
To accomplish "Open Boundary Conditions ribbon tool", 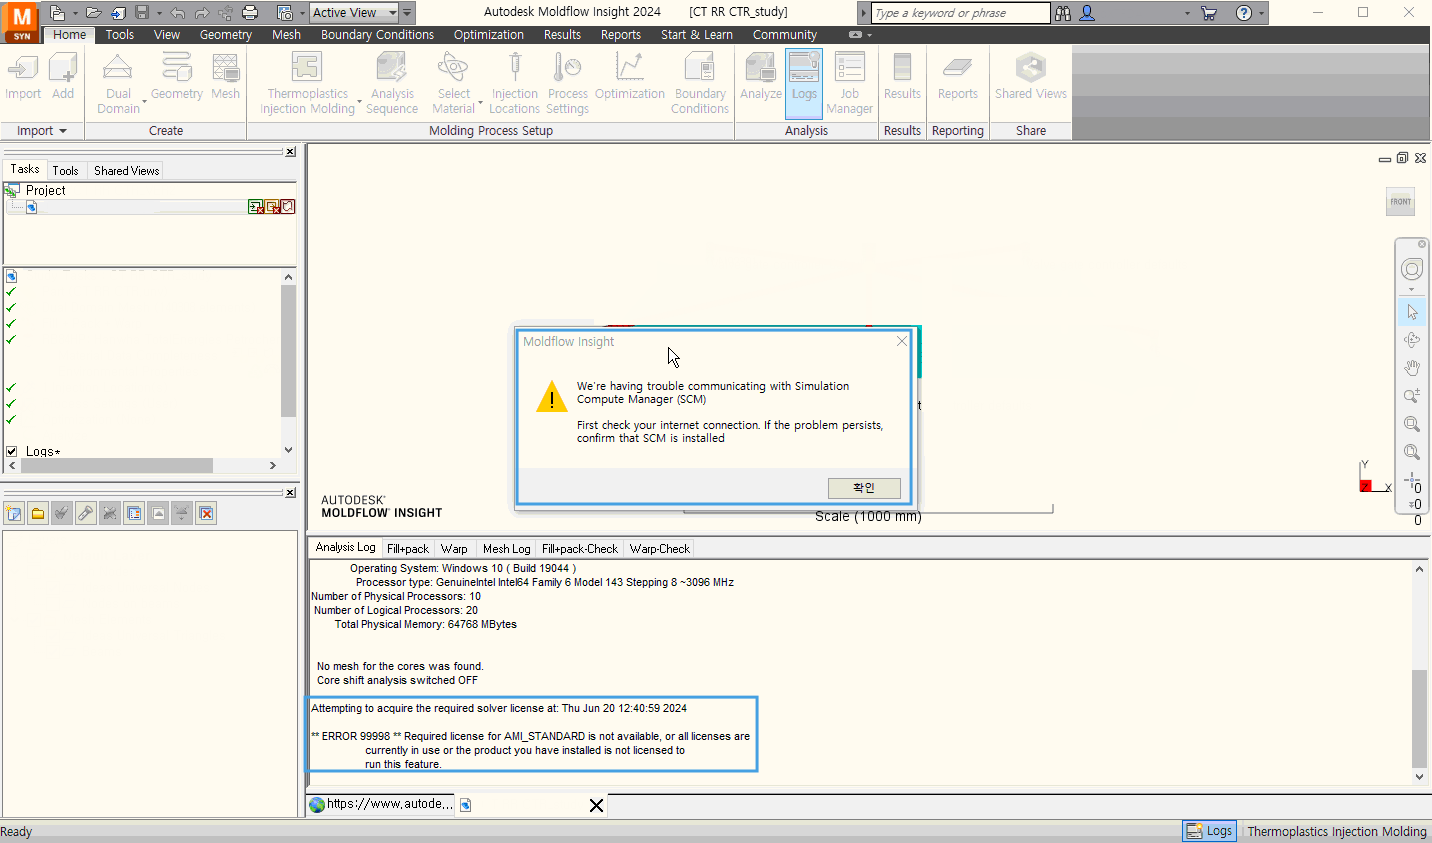I will 700,84.
